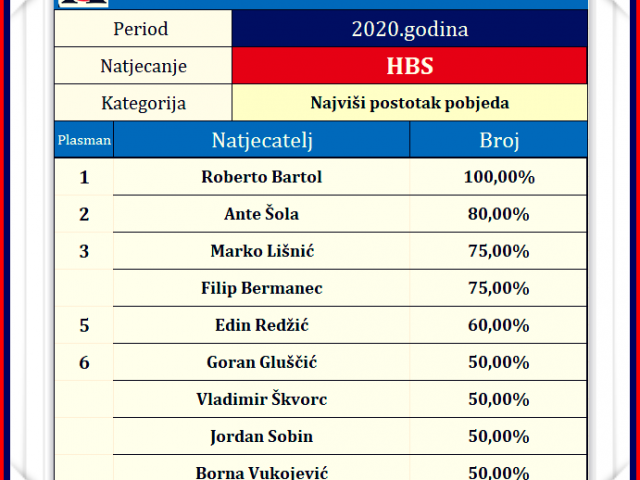640x480 pixels.
Task: Click the Natjecatelj column header
Action: point(262,140)
